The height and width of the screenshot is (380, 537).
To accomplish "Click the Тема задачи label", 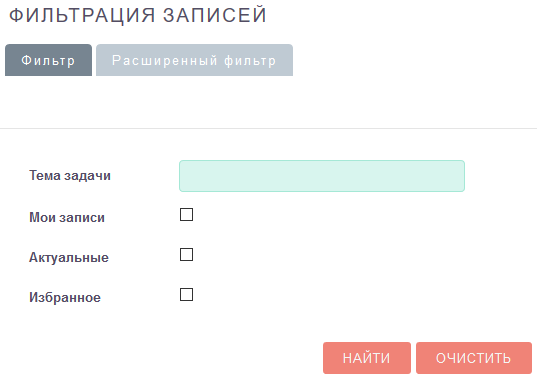I will coord(70,176).
